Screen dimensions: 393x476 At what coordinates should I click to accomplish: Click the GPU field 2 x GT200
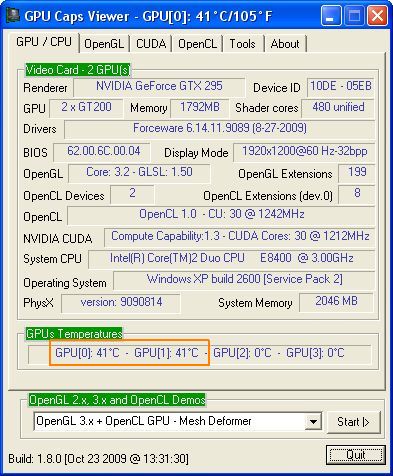click(86, 108)
